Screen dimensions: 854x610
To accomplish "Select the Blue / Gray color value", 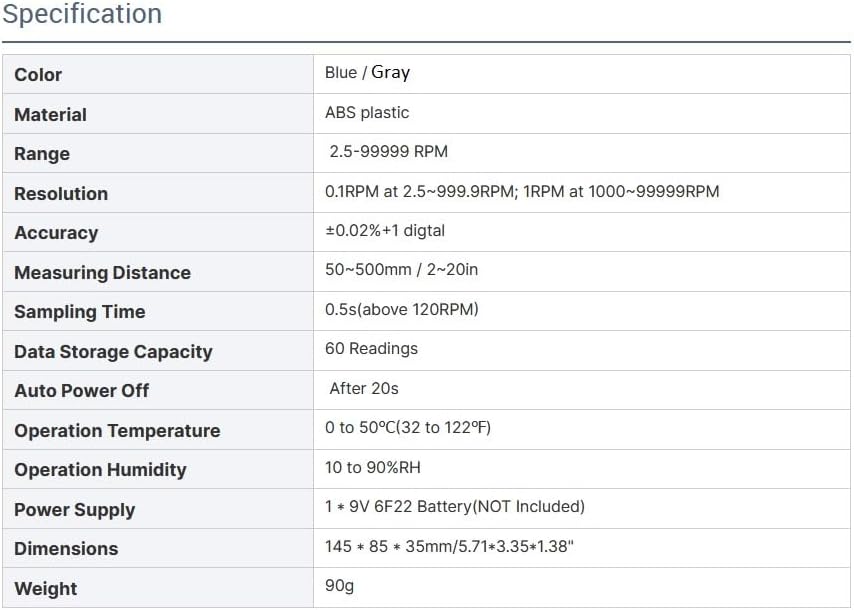I will click(367, 73).
